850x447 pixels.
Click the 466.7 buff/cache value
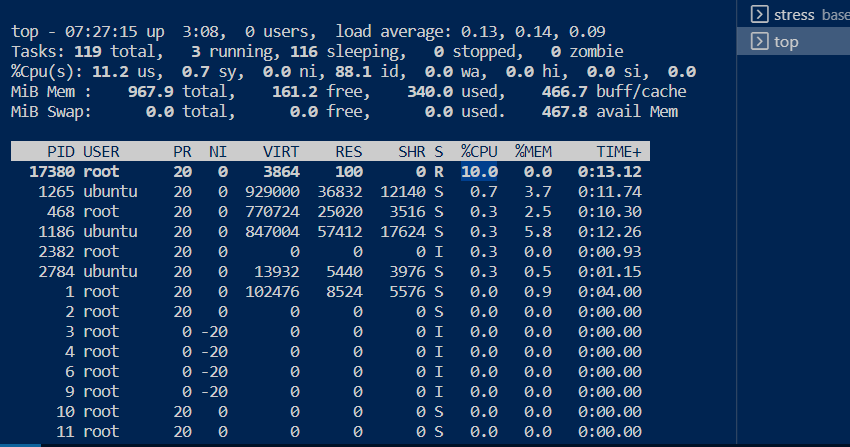[x=564, y=92]
